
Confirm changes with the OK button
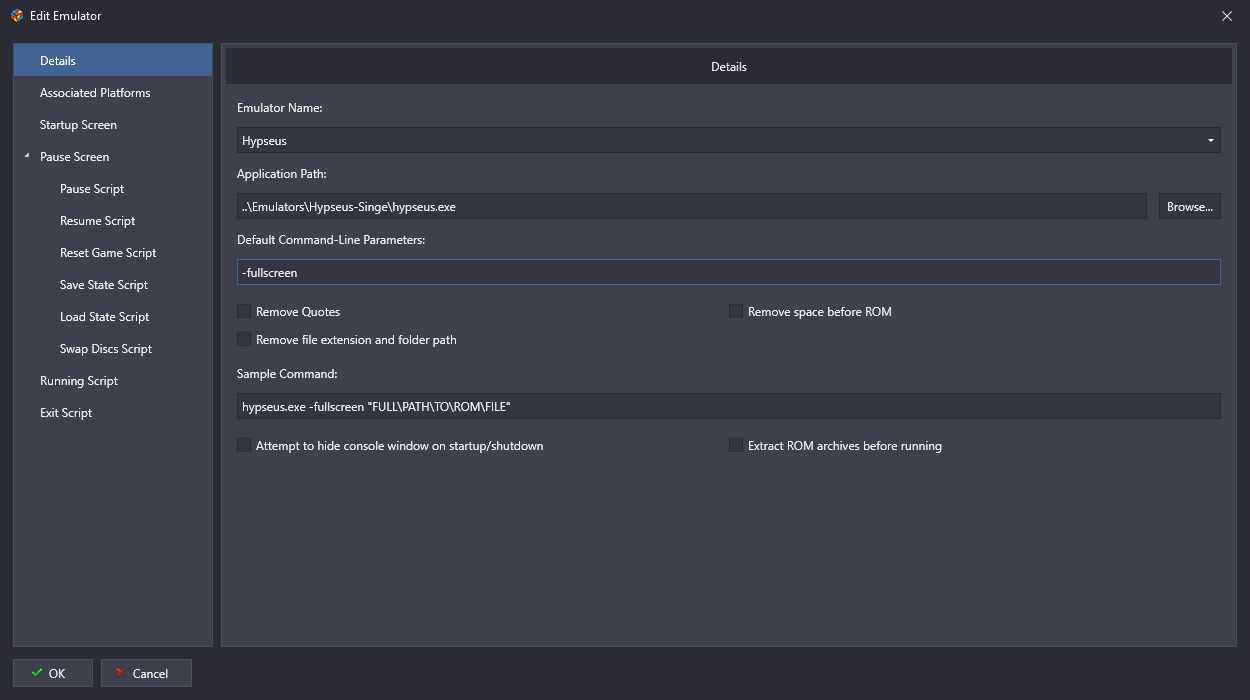pos(53,673)
